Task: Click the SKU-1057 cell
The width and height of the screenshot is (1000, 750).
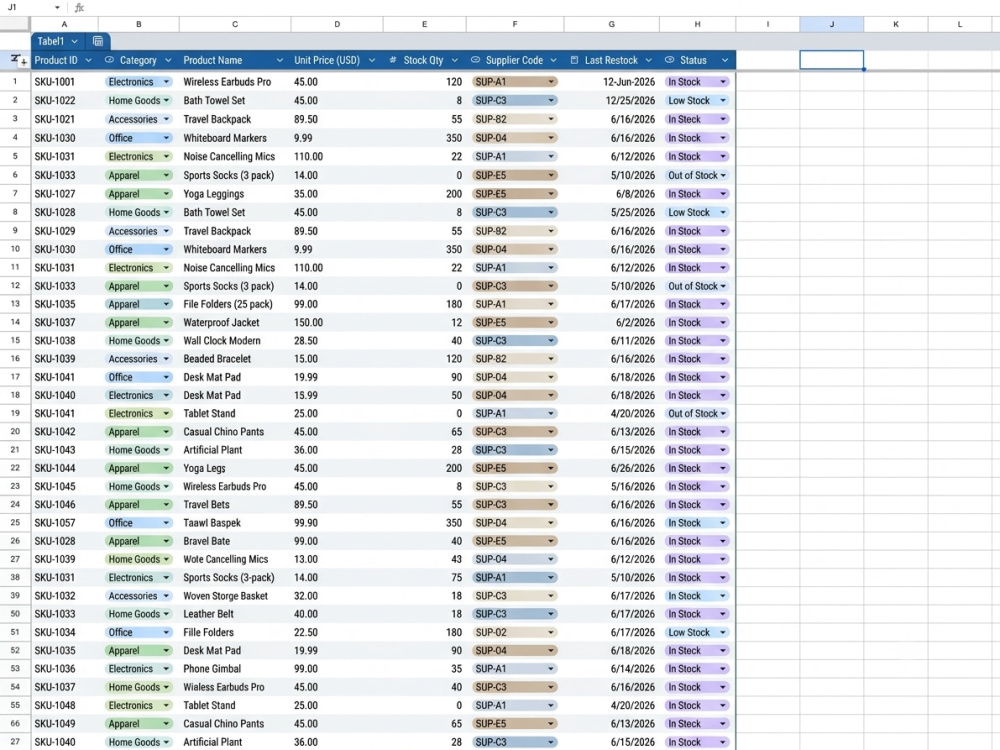Action: (x=64, y=523)
